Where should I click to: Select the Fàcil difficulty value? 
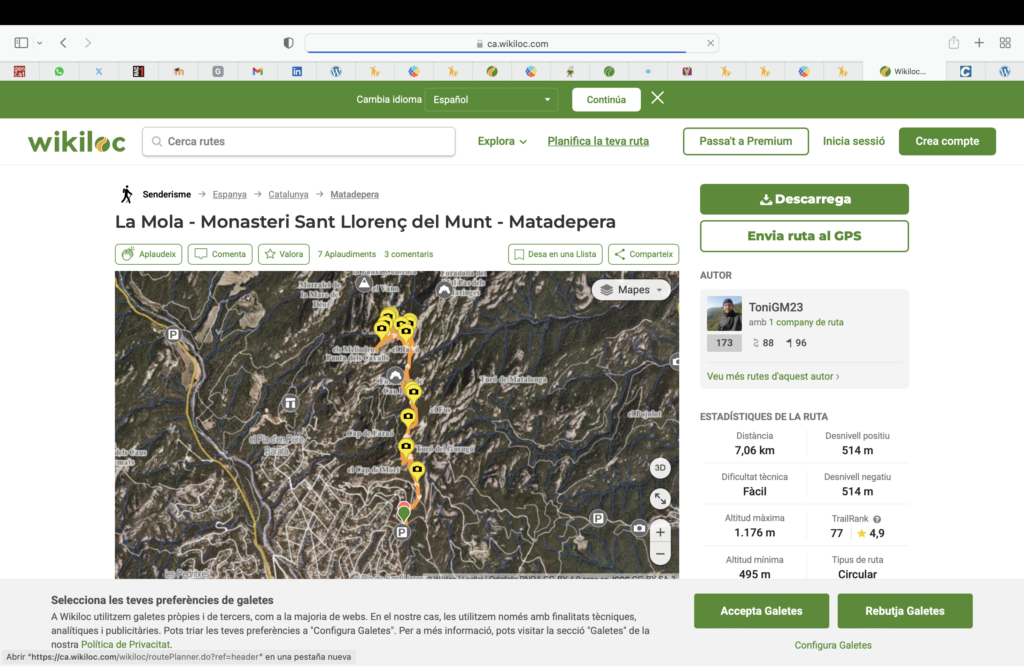tap(754, 492)
